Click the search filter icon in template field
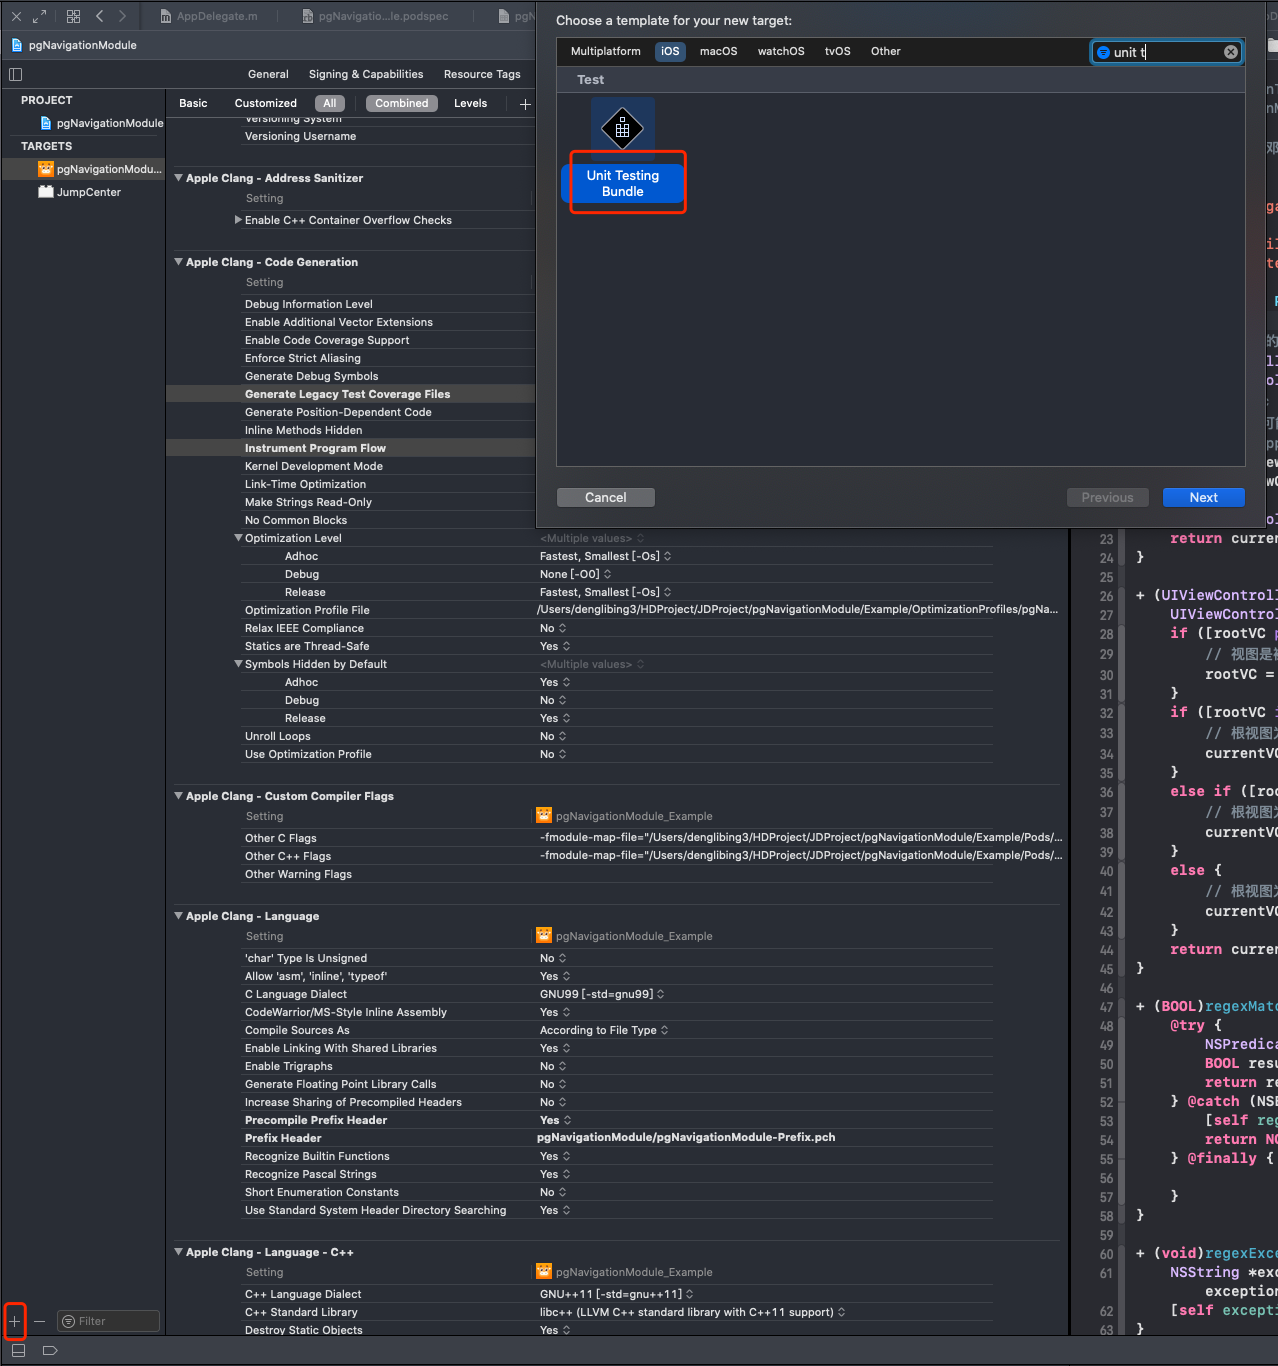The image size is (1278, 1366). (x=1103, y=52)
